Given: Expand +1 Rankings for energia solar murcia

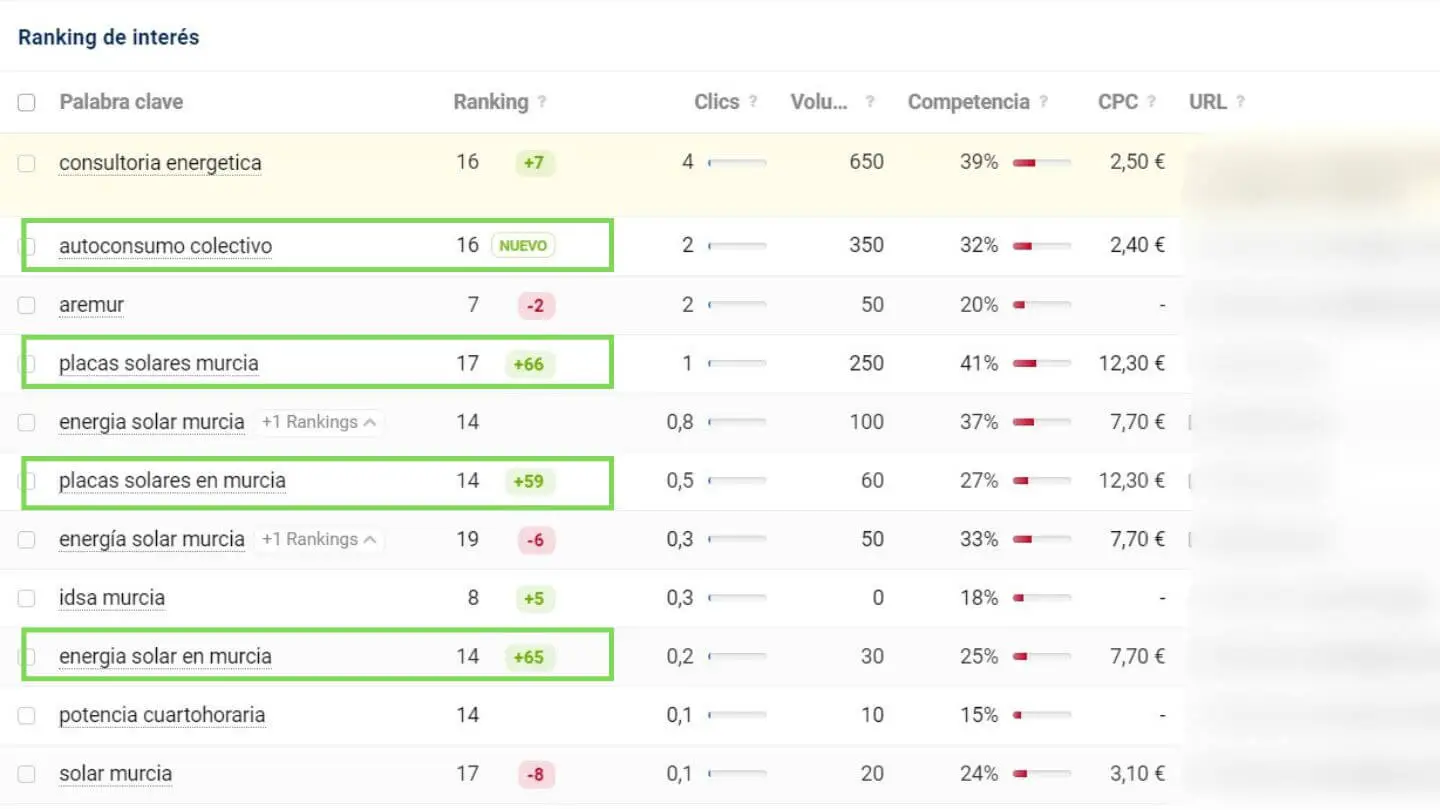Looking at the screenshot, I should pos(319,422).
